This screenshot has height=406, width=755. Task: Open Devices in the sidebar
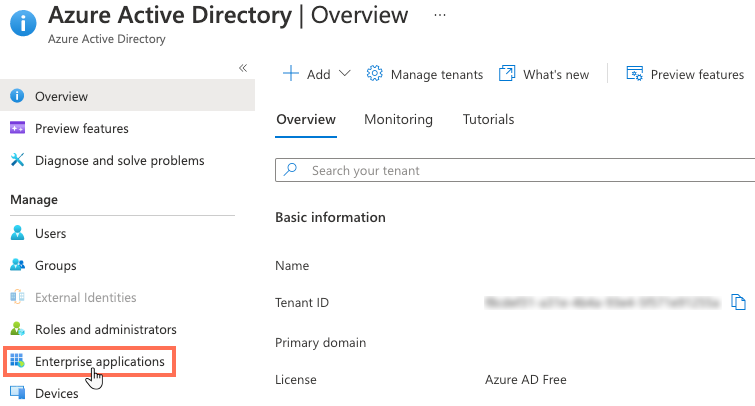[x=57, y=393]
